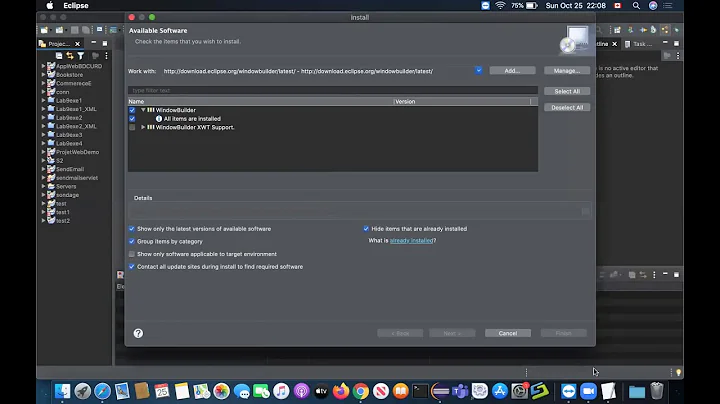Open Eclipse icon in the Dock
This screenshot has height=404, width=720.
tap(440, 391)
